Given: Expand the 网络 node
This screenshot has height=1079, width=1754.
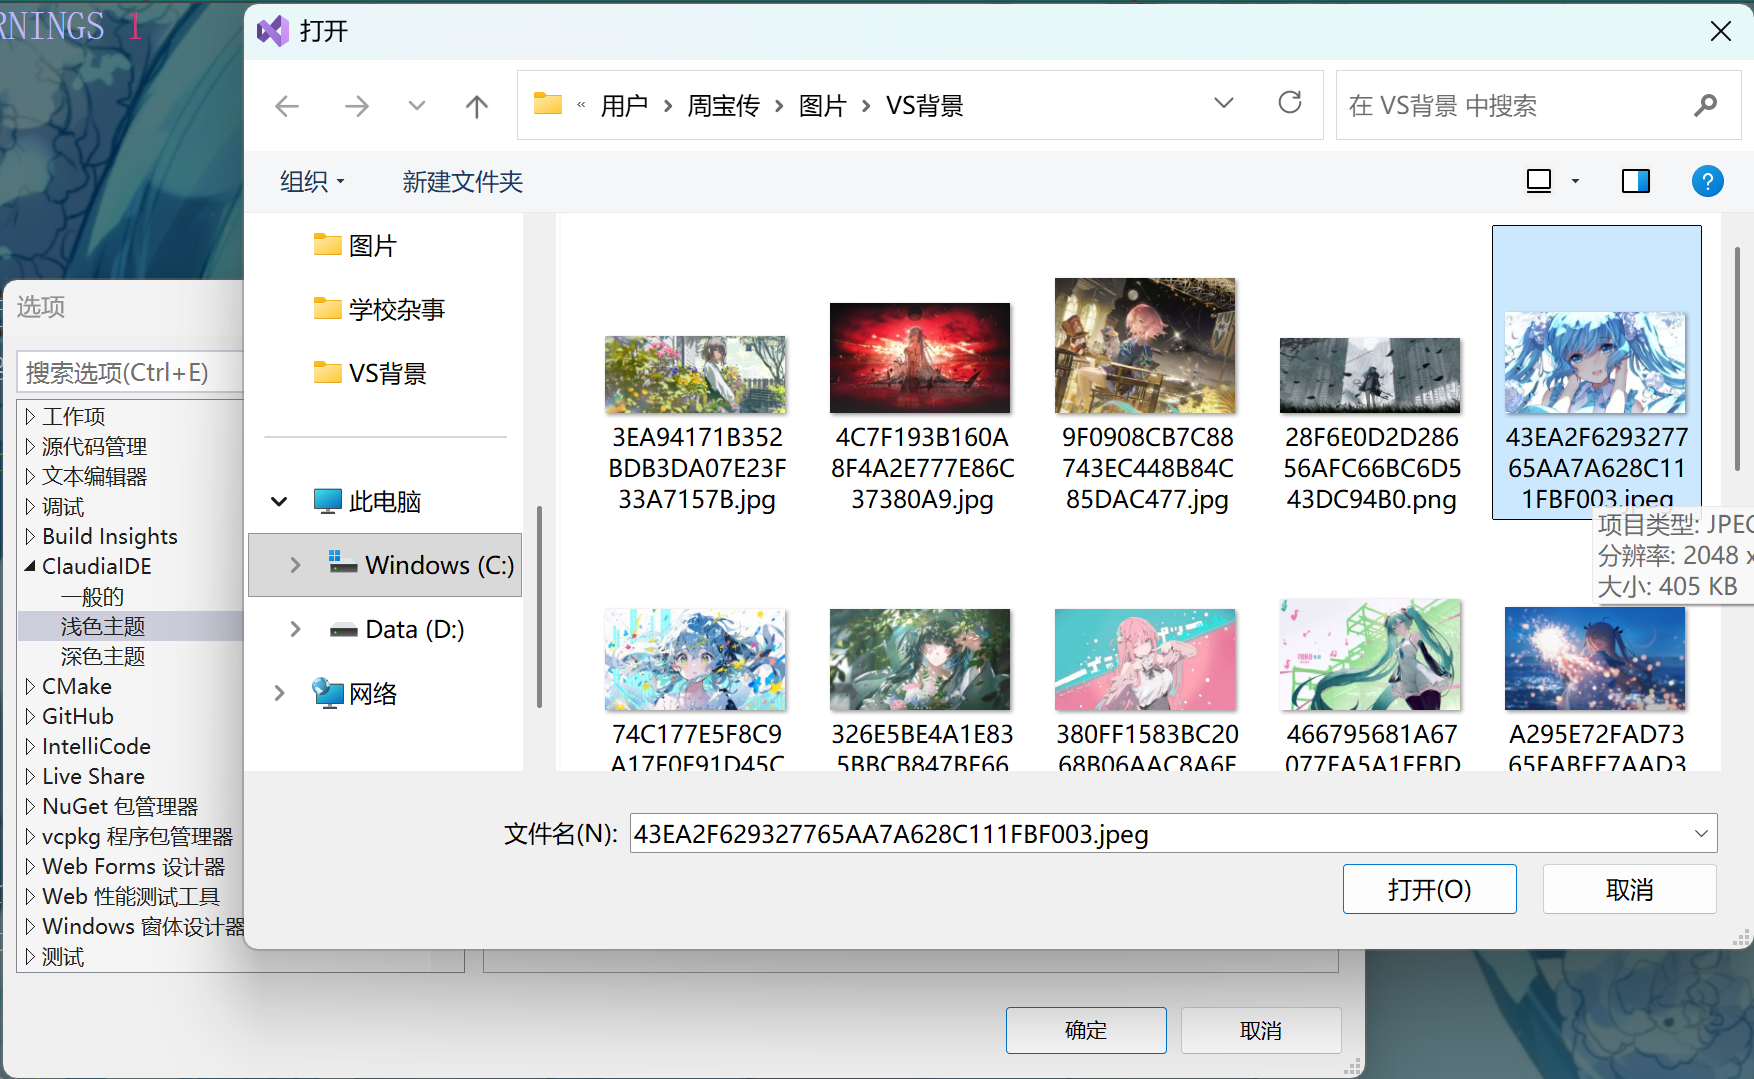Looking at the screenshot, I should (x=279, y=693).
